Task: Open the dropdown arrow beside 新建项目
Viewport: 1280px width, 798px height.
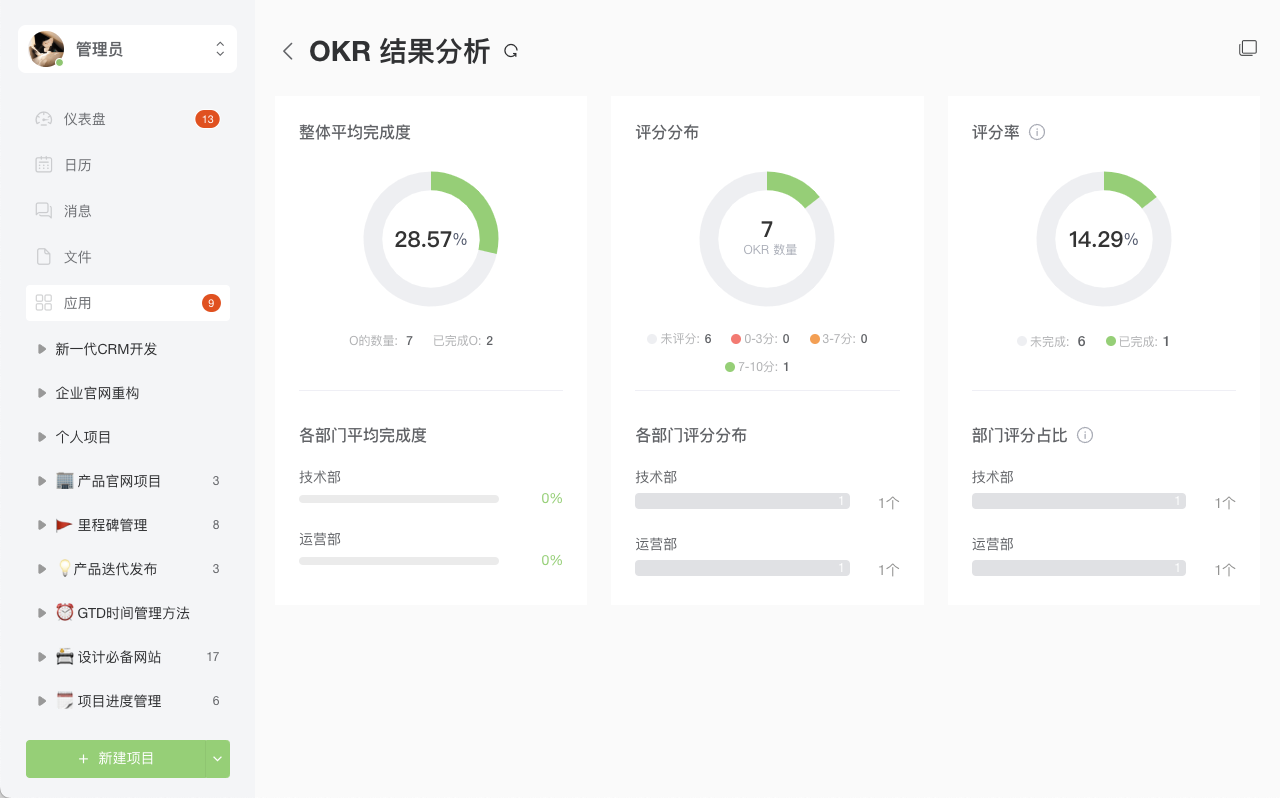Action: pyautogui.click(x=218, y=759)
